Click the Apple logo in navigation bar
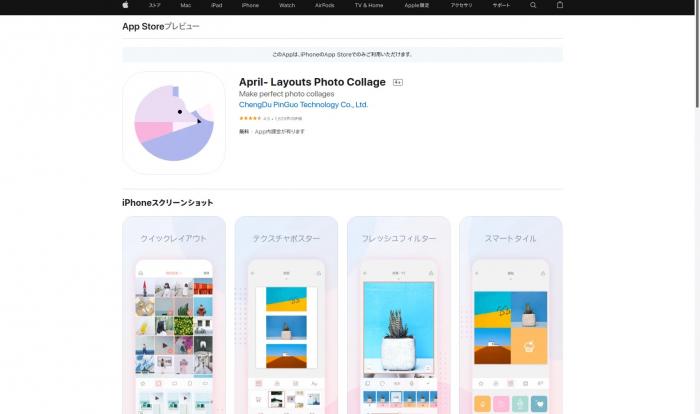 [126, 5]
